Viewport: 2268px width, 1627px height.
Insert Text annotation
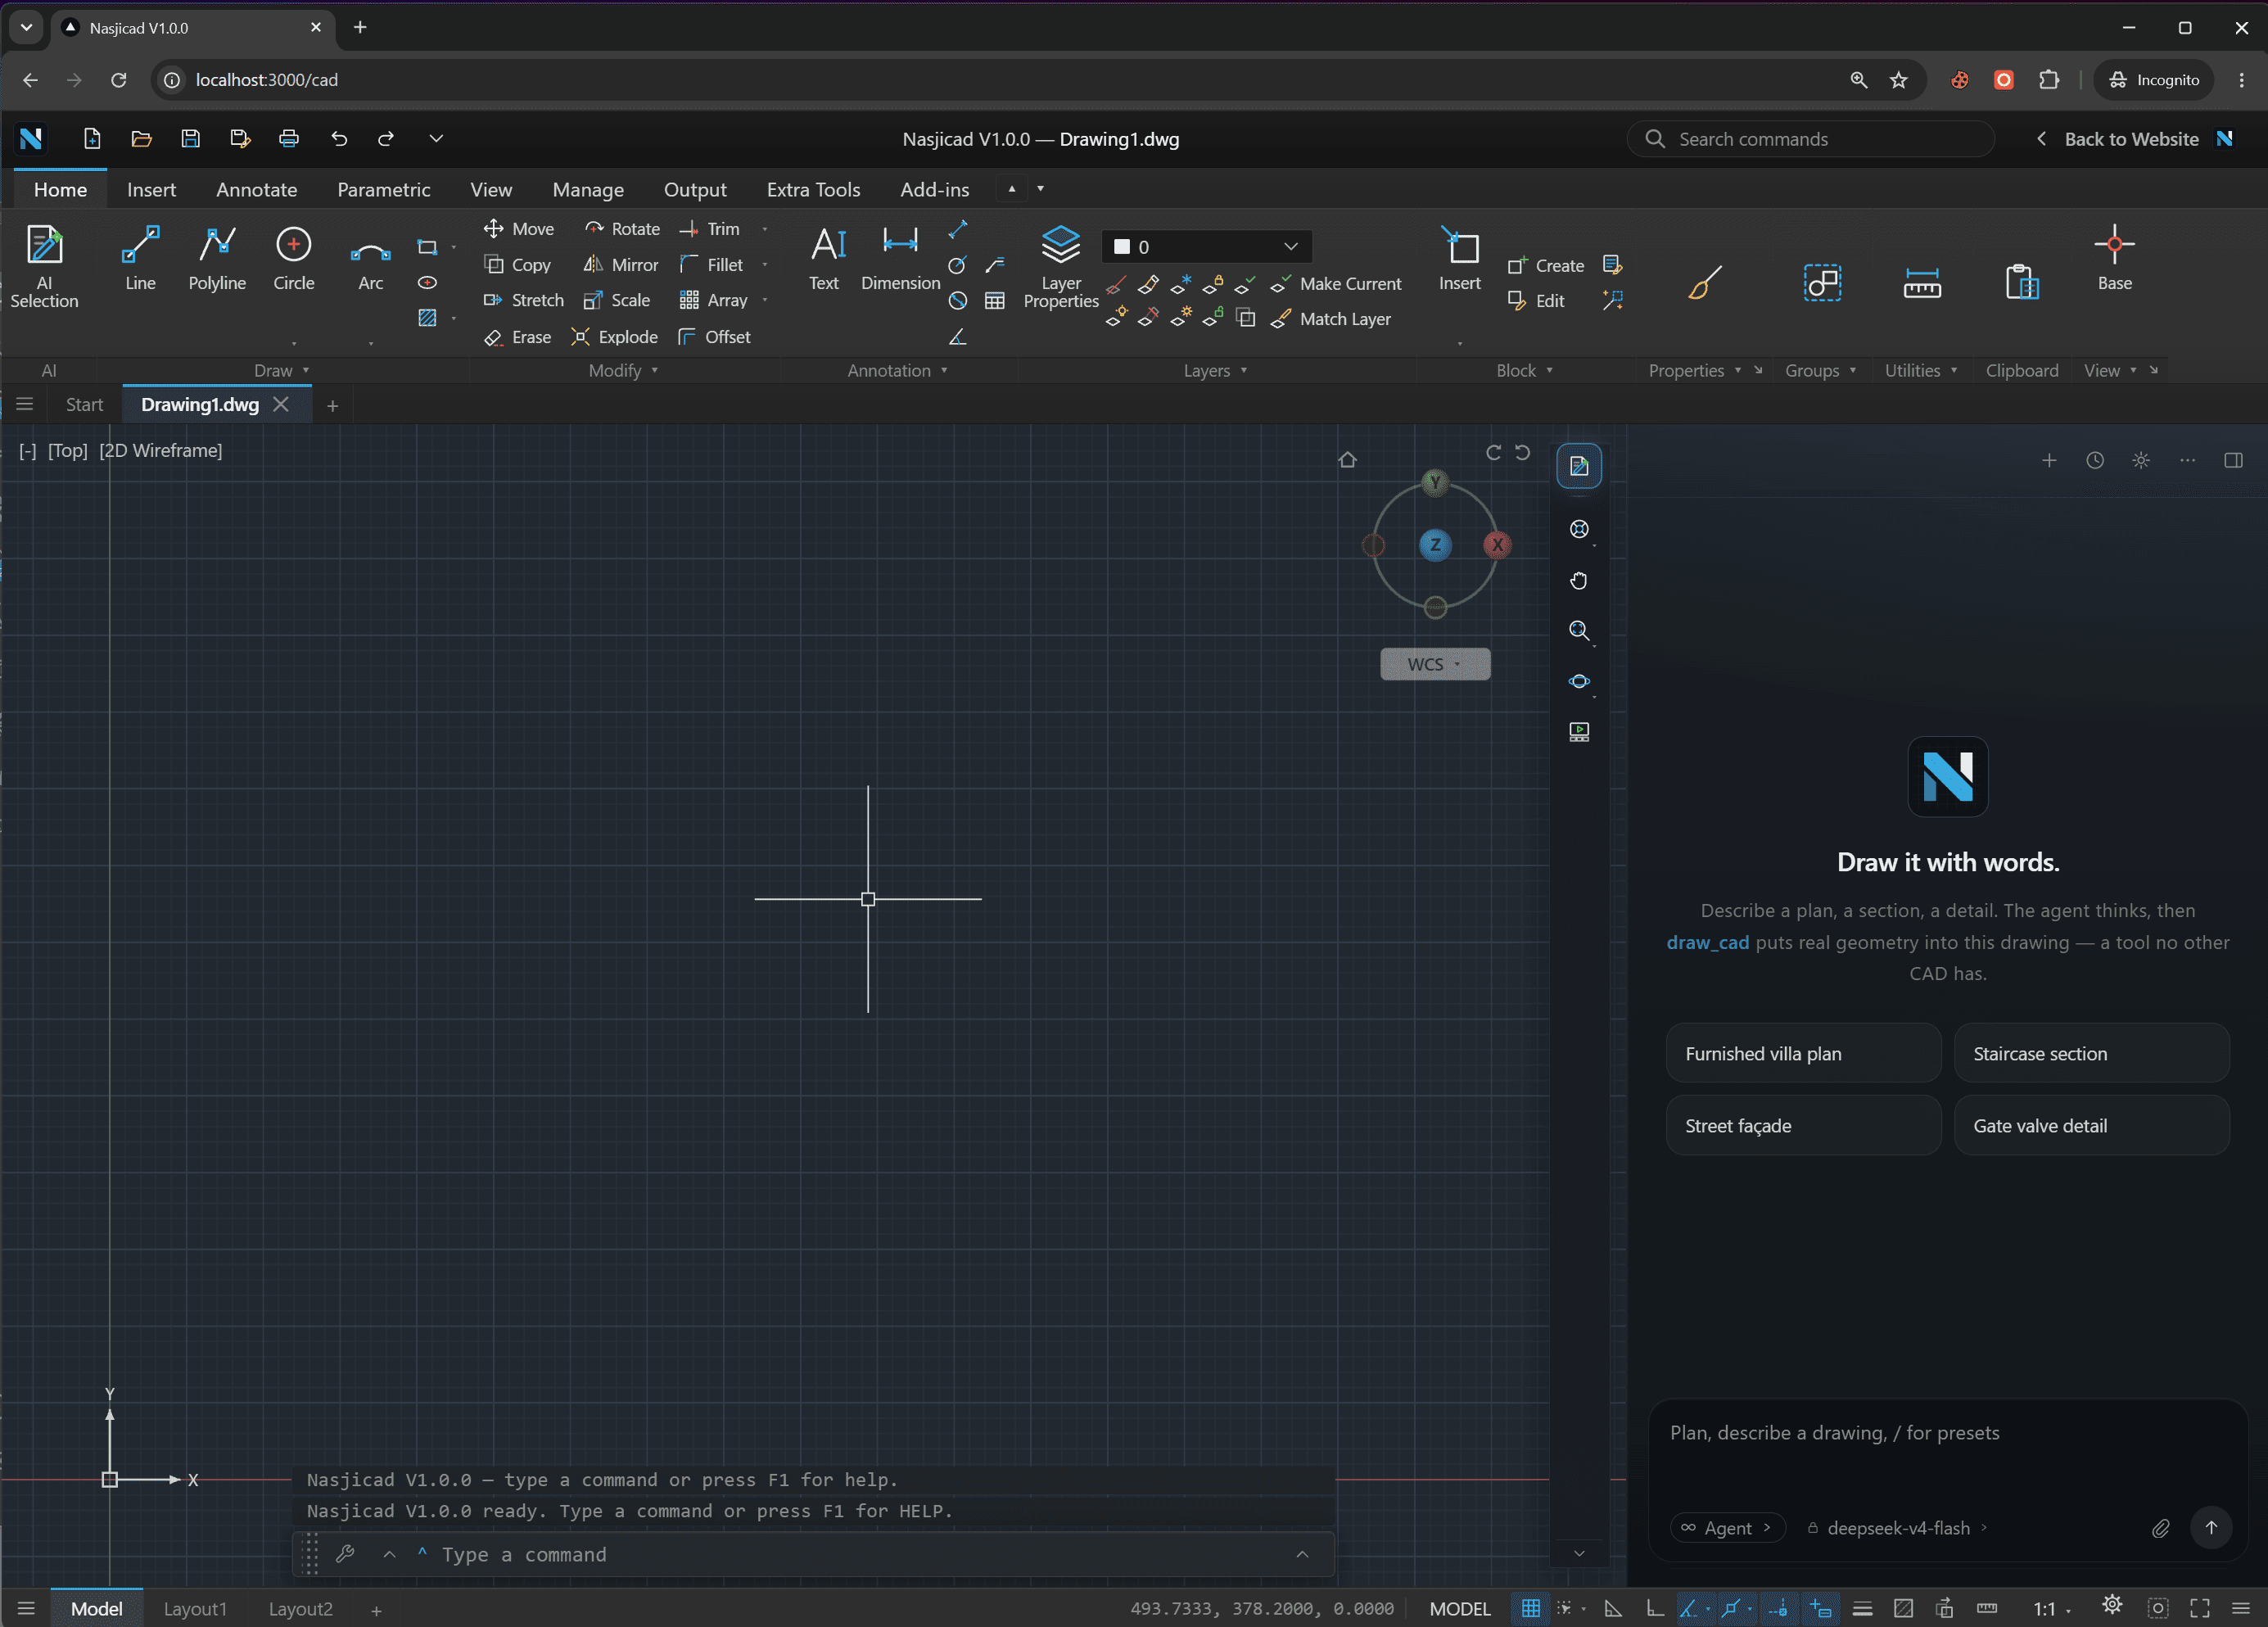[x=826, y=258]
